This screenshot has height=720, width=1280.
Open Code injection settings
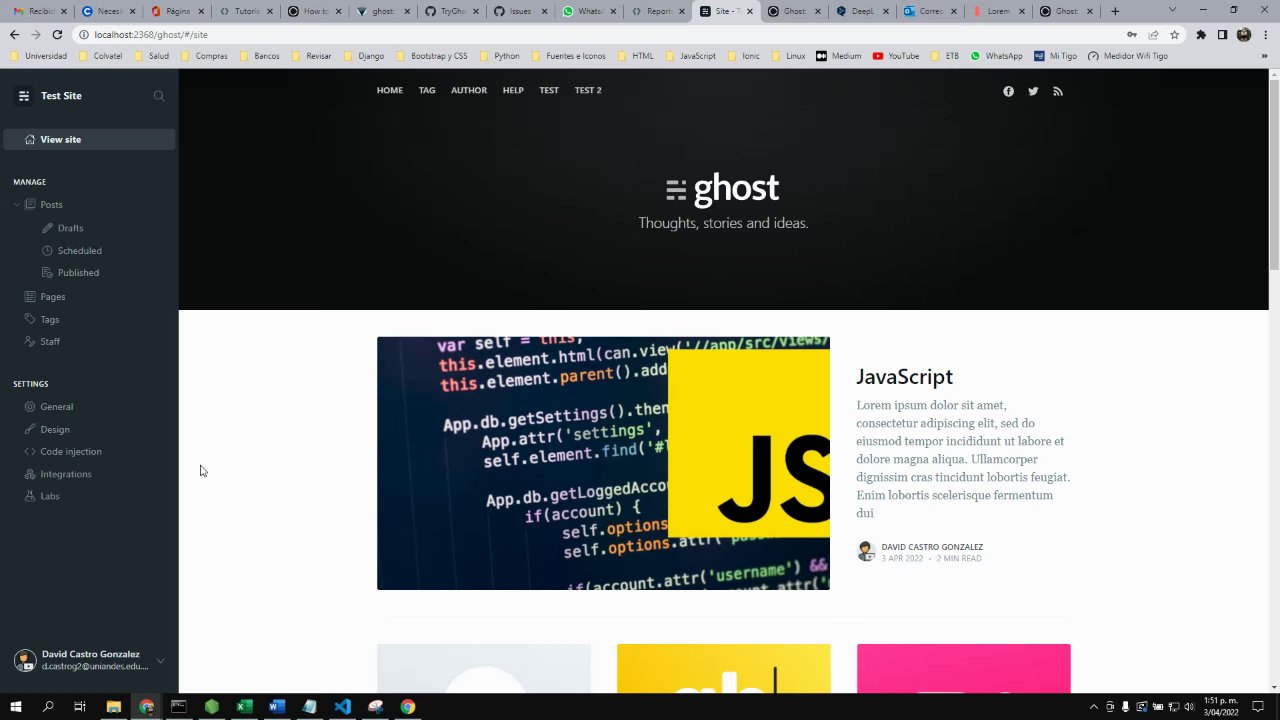pos(70,452)
